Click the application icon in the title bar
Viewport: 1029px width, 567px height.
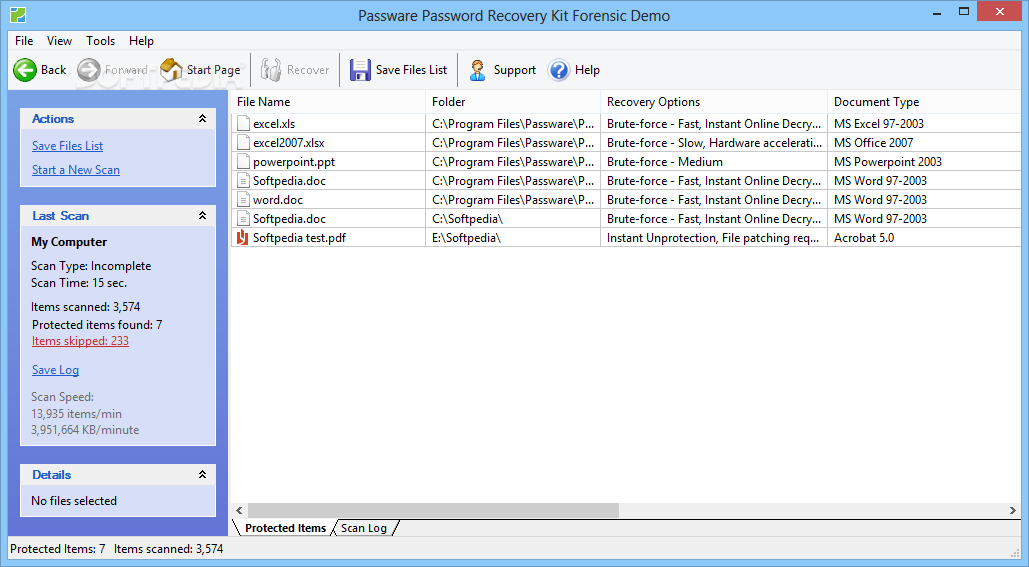(x=18, y=14)
